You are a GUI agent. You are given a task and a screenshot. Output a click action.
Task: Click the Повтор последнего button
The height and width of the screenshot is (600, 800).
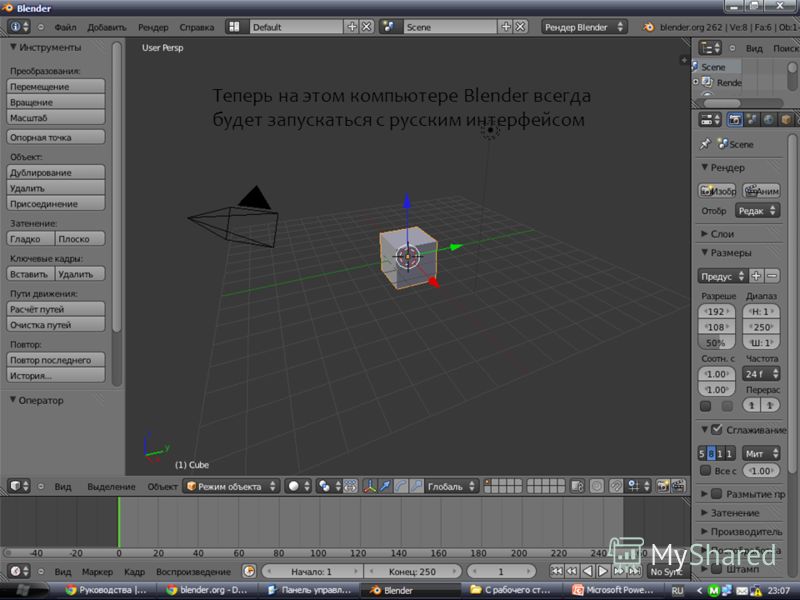[x=56, y=360]
